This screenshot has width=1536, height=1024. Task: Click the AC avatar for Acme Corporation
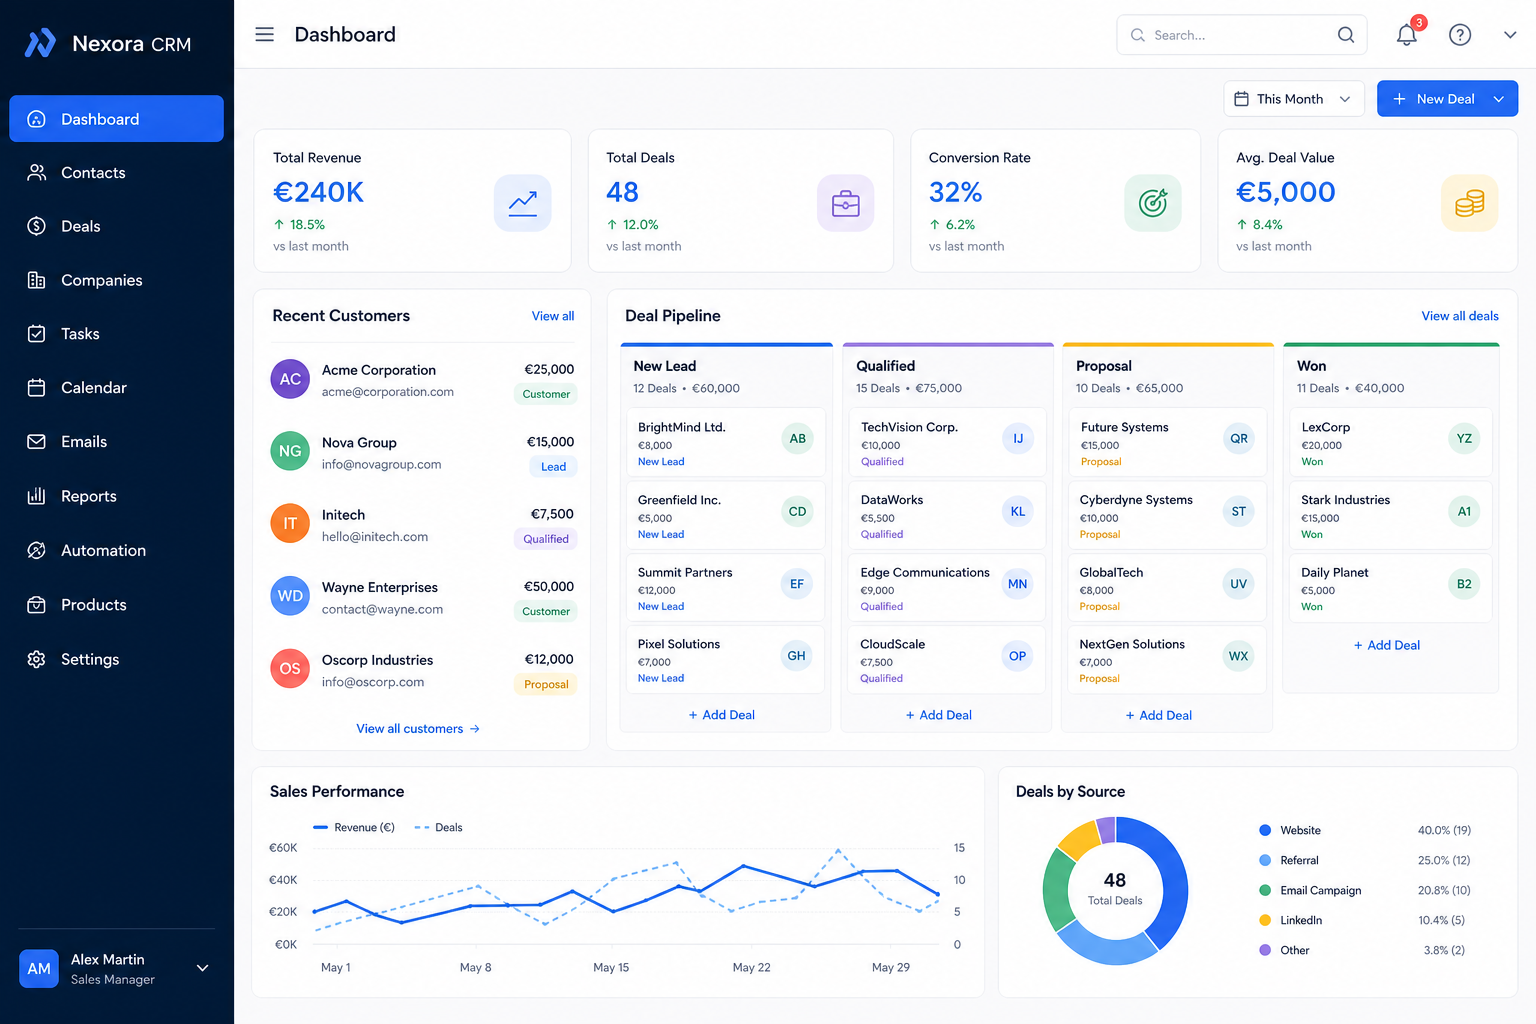pos(290,379)
